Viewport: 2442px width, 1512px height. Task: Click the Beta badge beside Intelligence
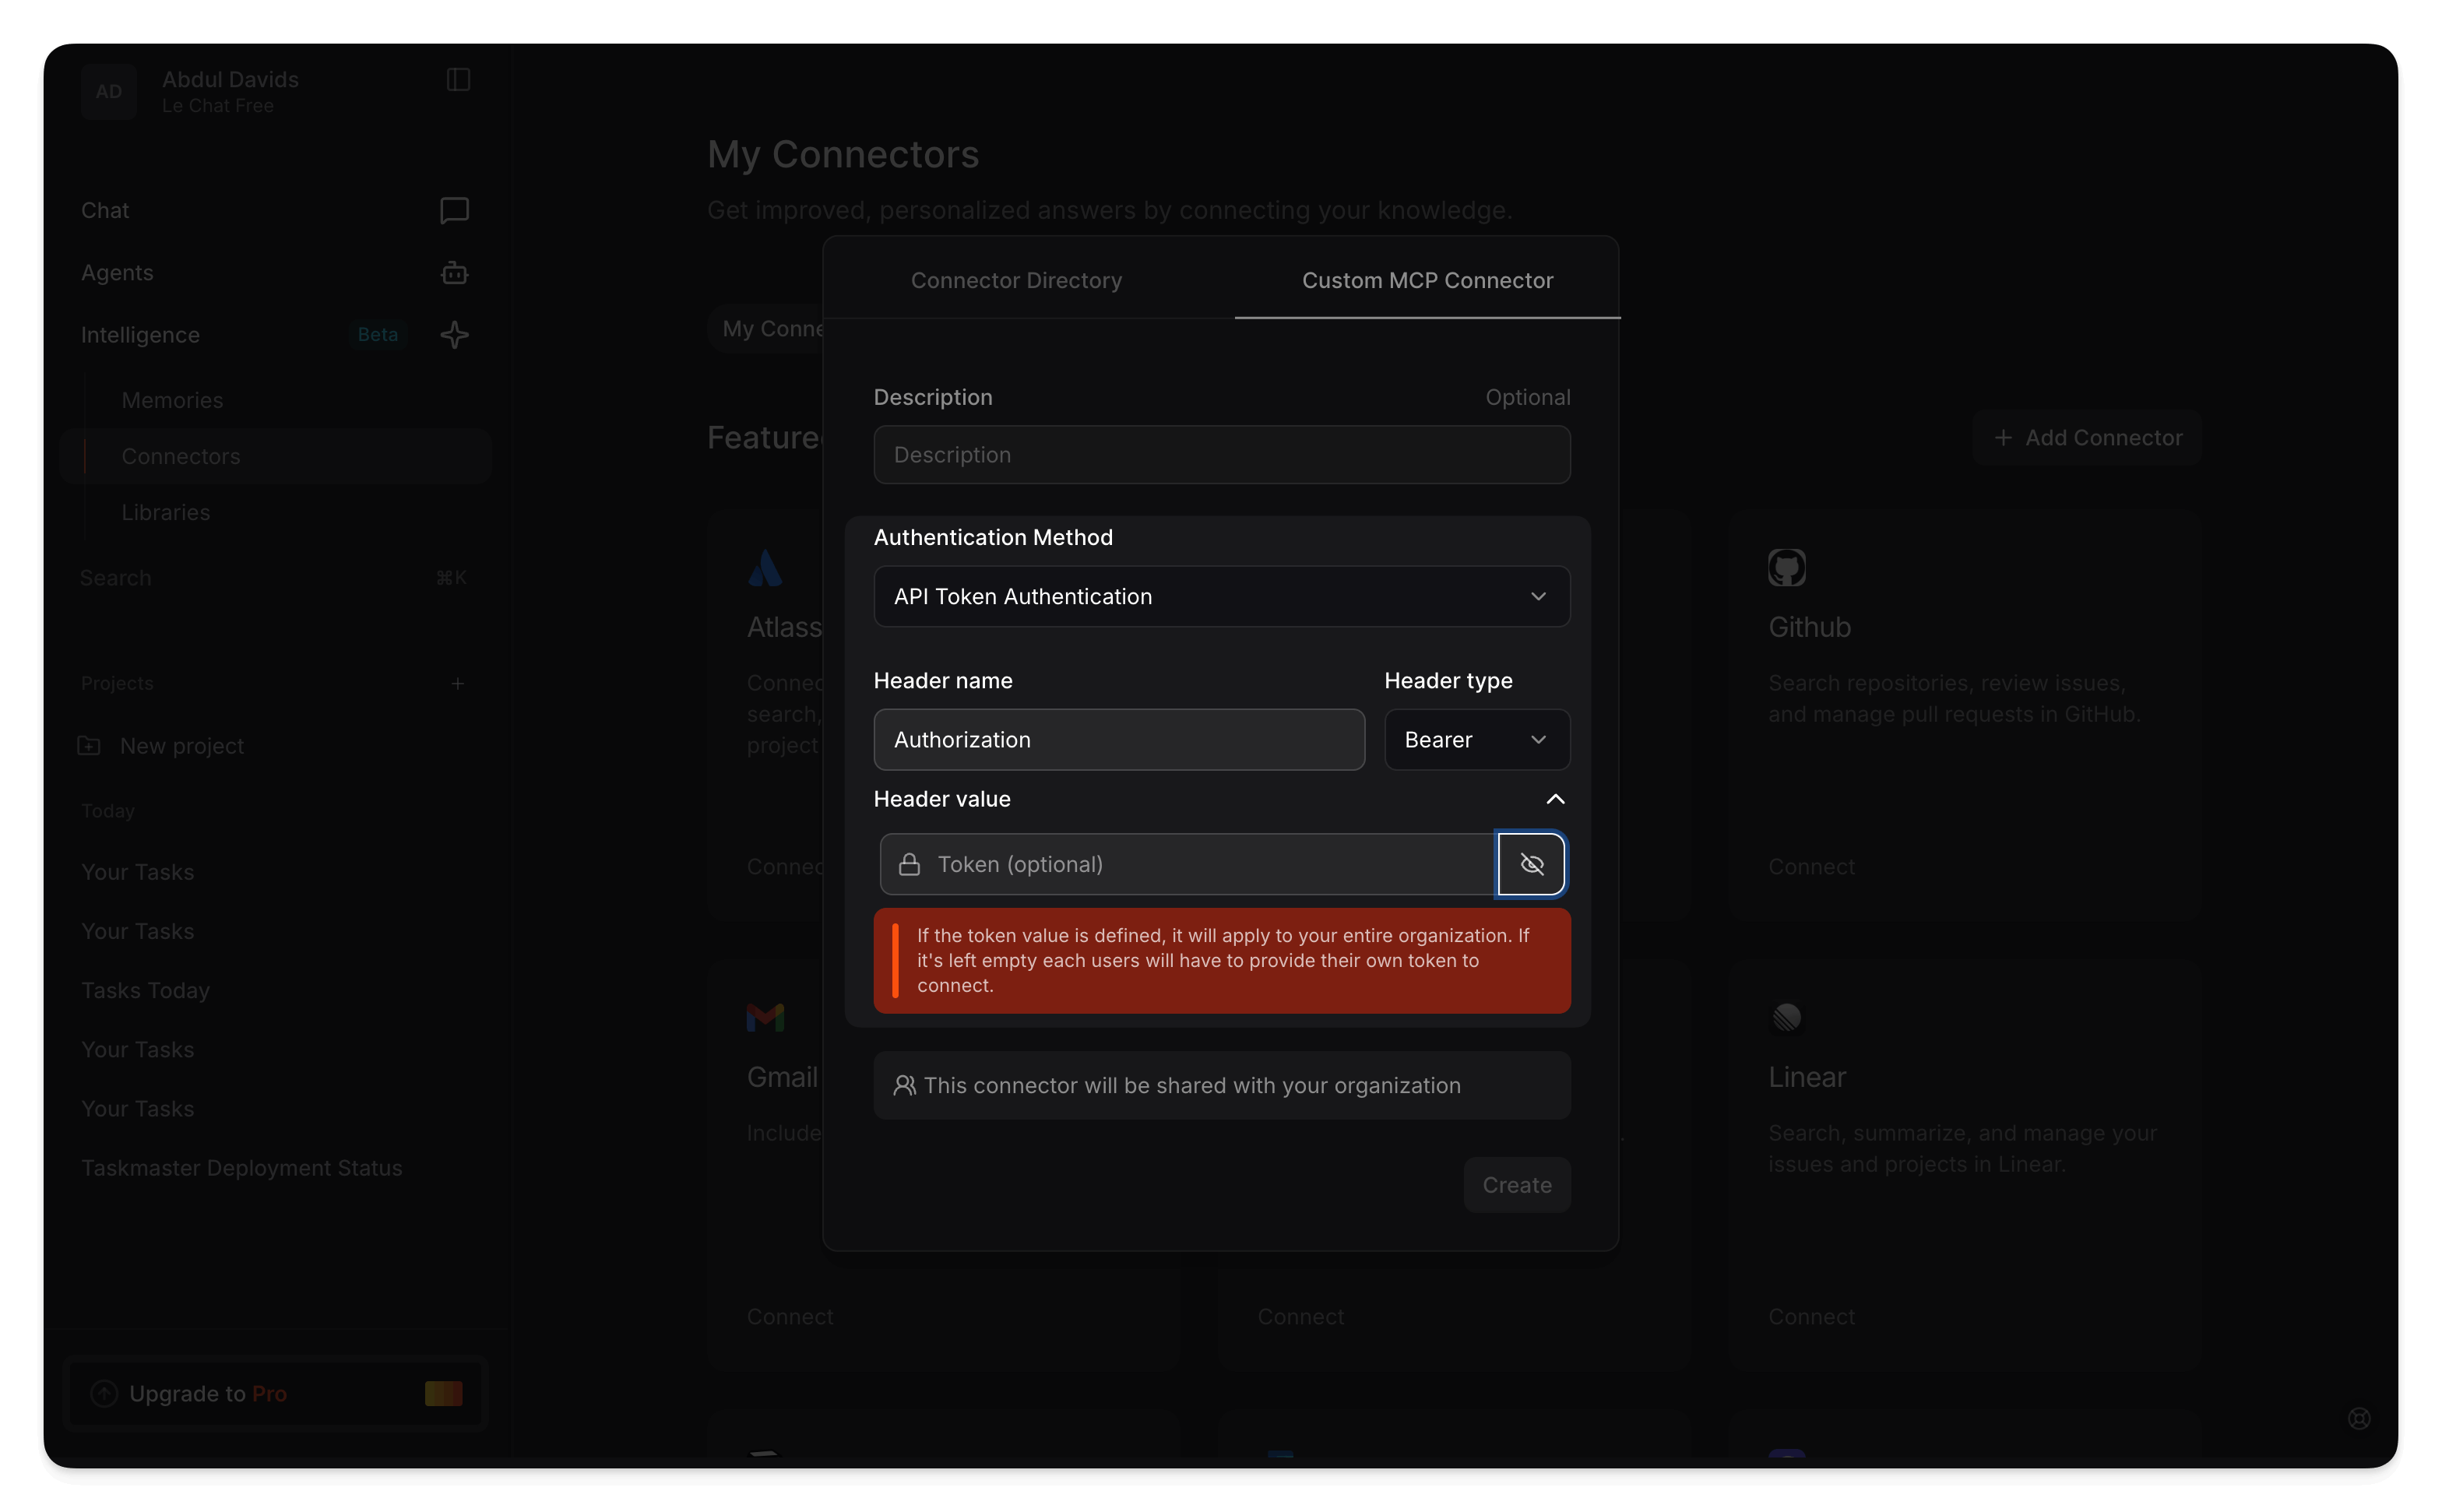378,335
